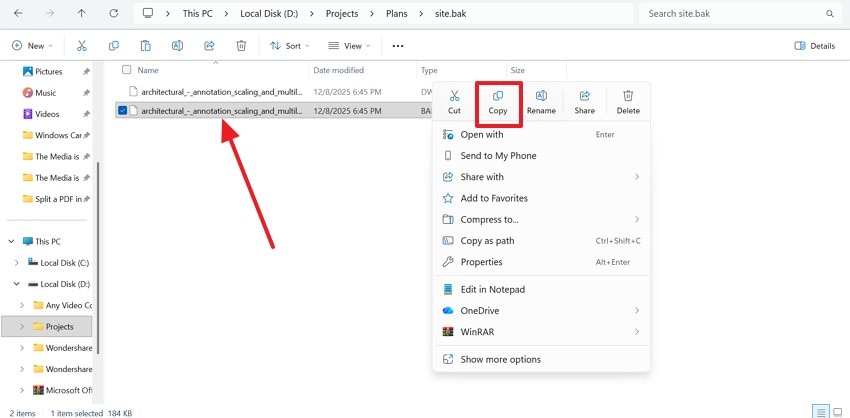Image resolution: width=850 pixels, height=418 pixels.
Task: Go forward with the Forward arrow
Action: [50, 14]
